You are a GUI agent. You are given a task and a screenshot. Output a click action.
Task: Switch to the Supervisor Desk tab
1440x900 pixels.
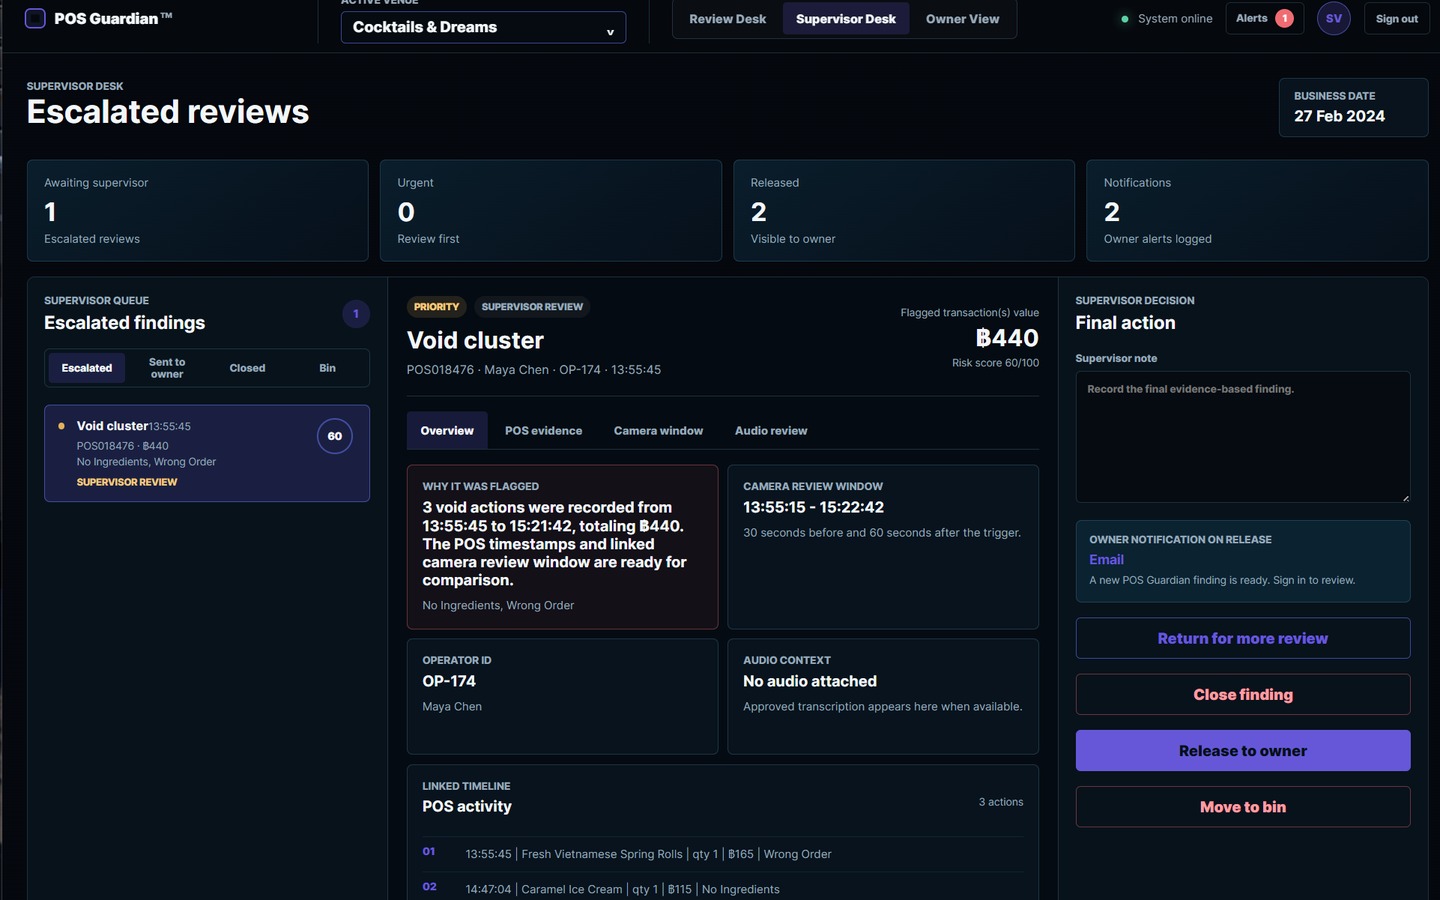click(845, 19)
